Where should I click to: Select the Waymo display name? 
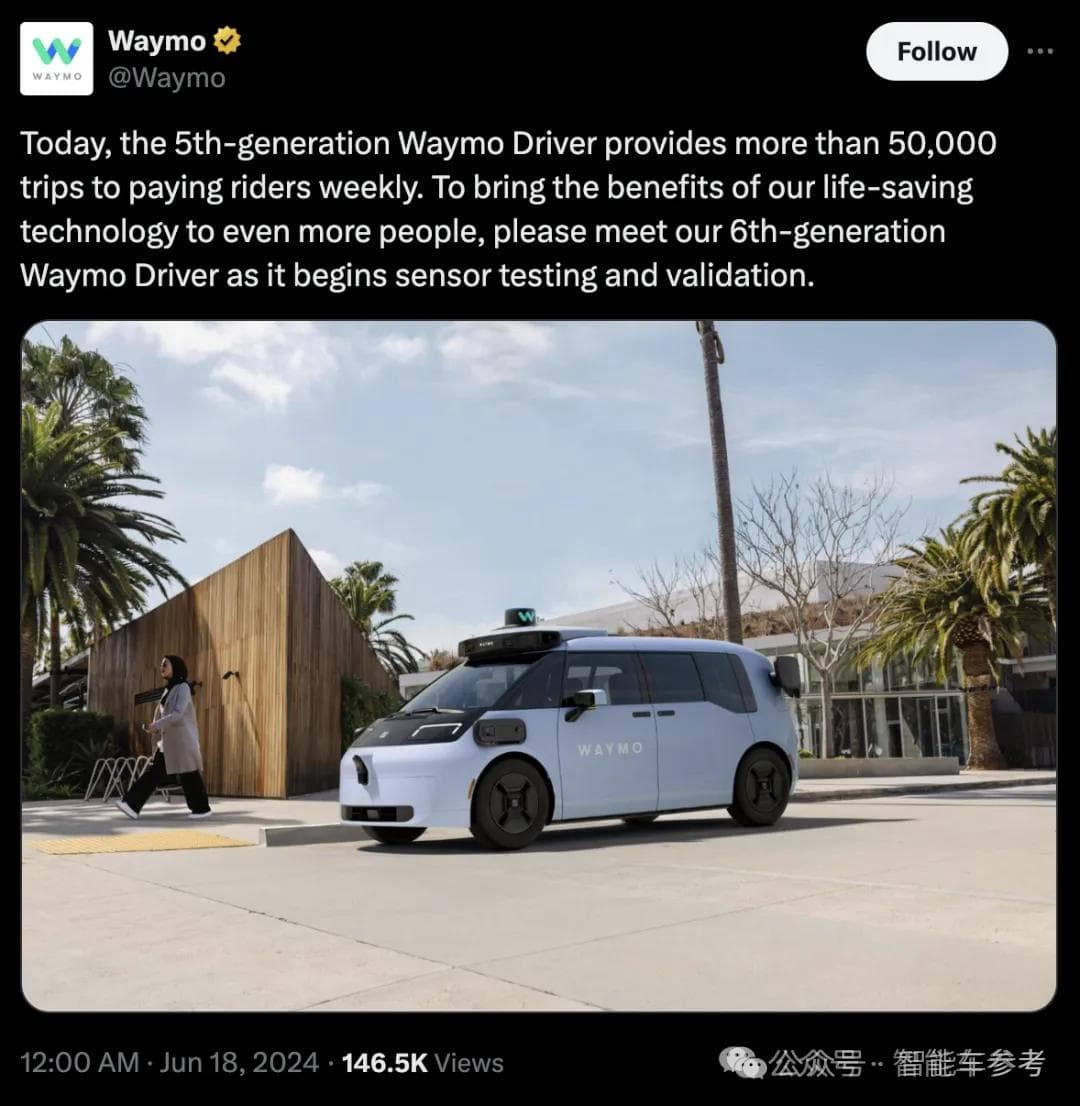(157, 41)
